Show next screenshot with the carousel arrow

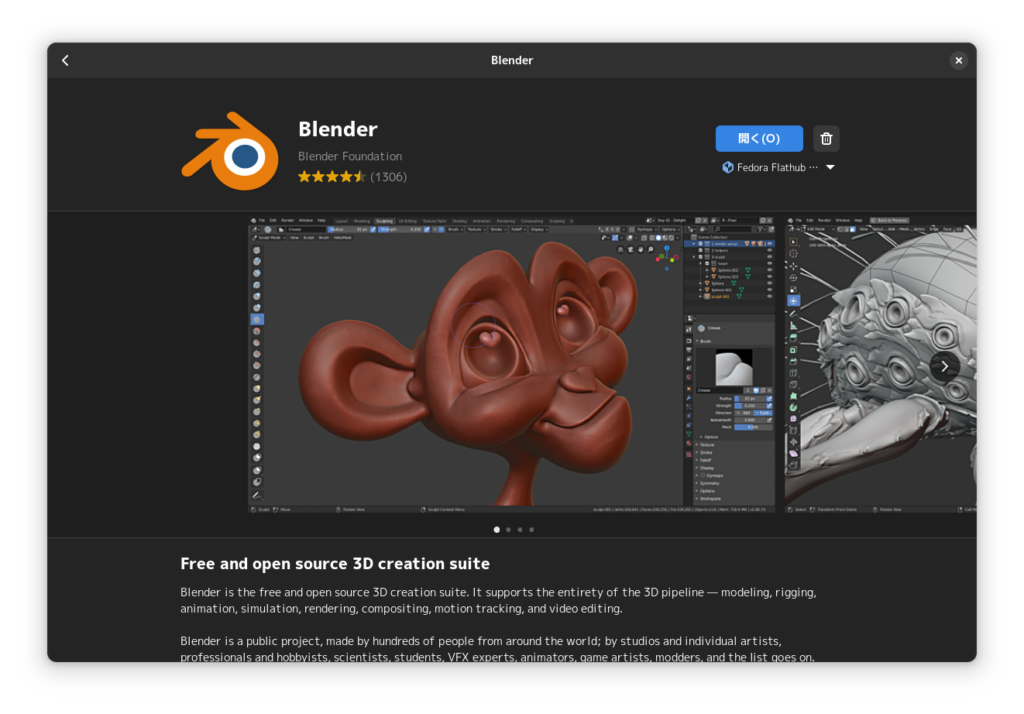944,366
